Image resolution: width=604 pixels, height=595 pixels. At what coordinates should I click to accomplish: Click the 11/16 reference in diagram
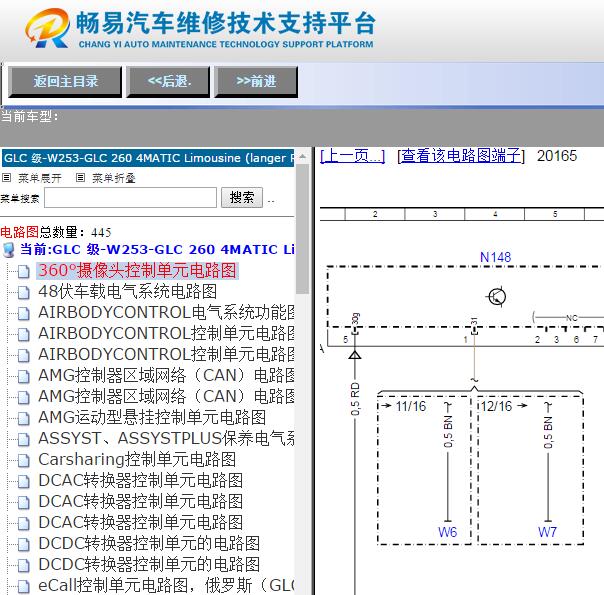(411, 406)
